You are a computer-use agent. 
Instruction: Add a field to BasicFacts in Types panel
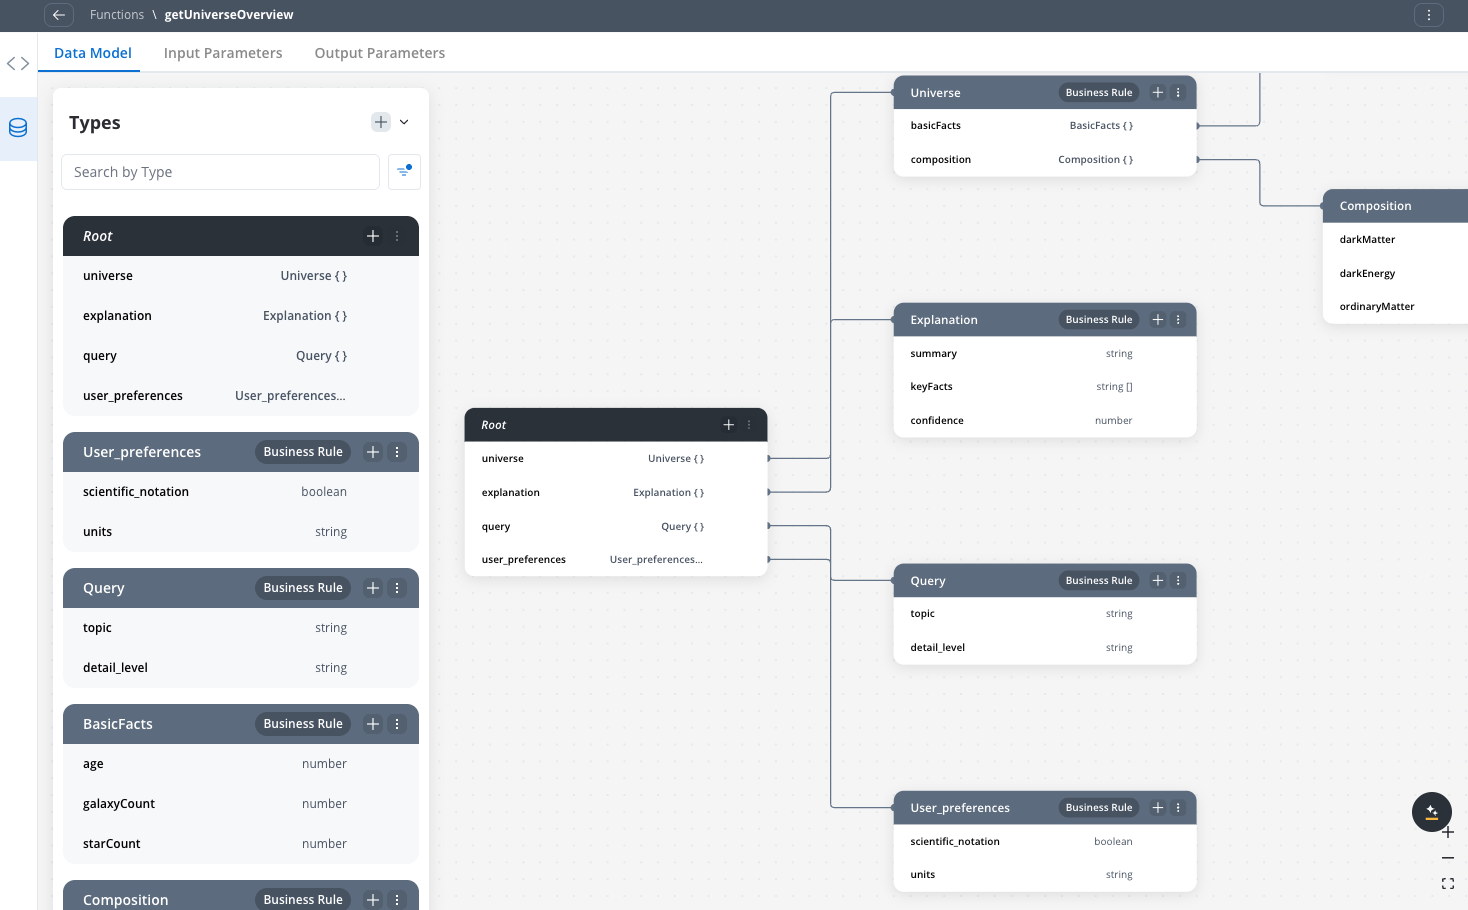pyautogui.click(x=373, y=724)
